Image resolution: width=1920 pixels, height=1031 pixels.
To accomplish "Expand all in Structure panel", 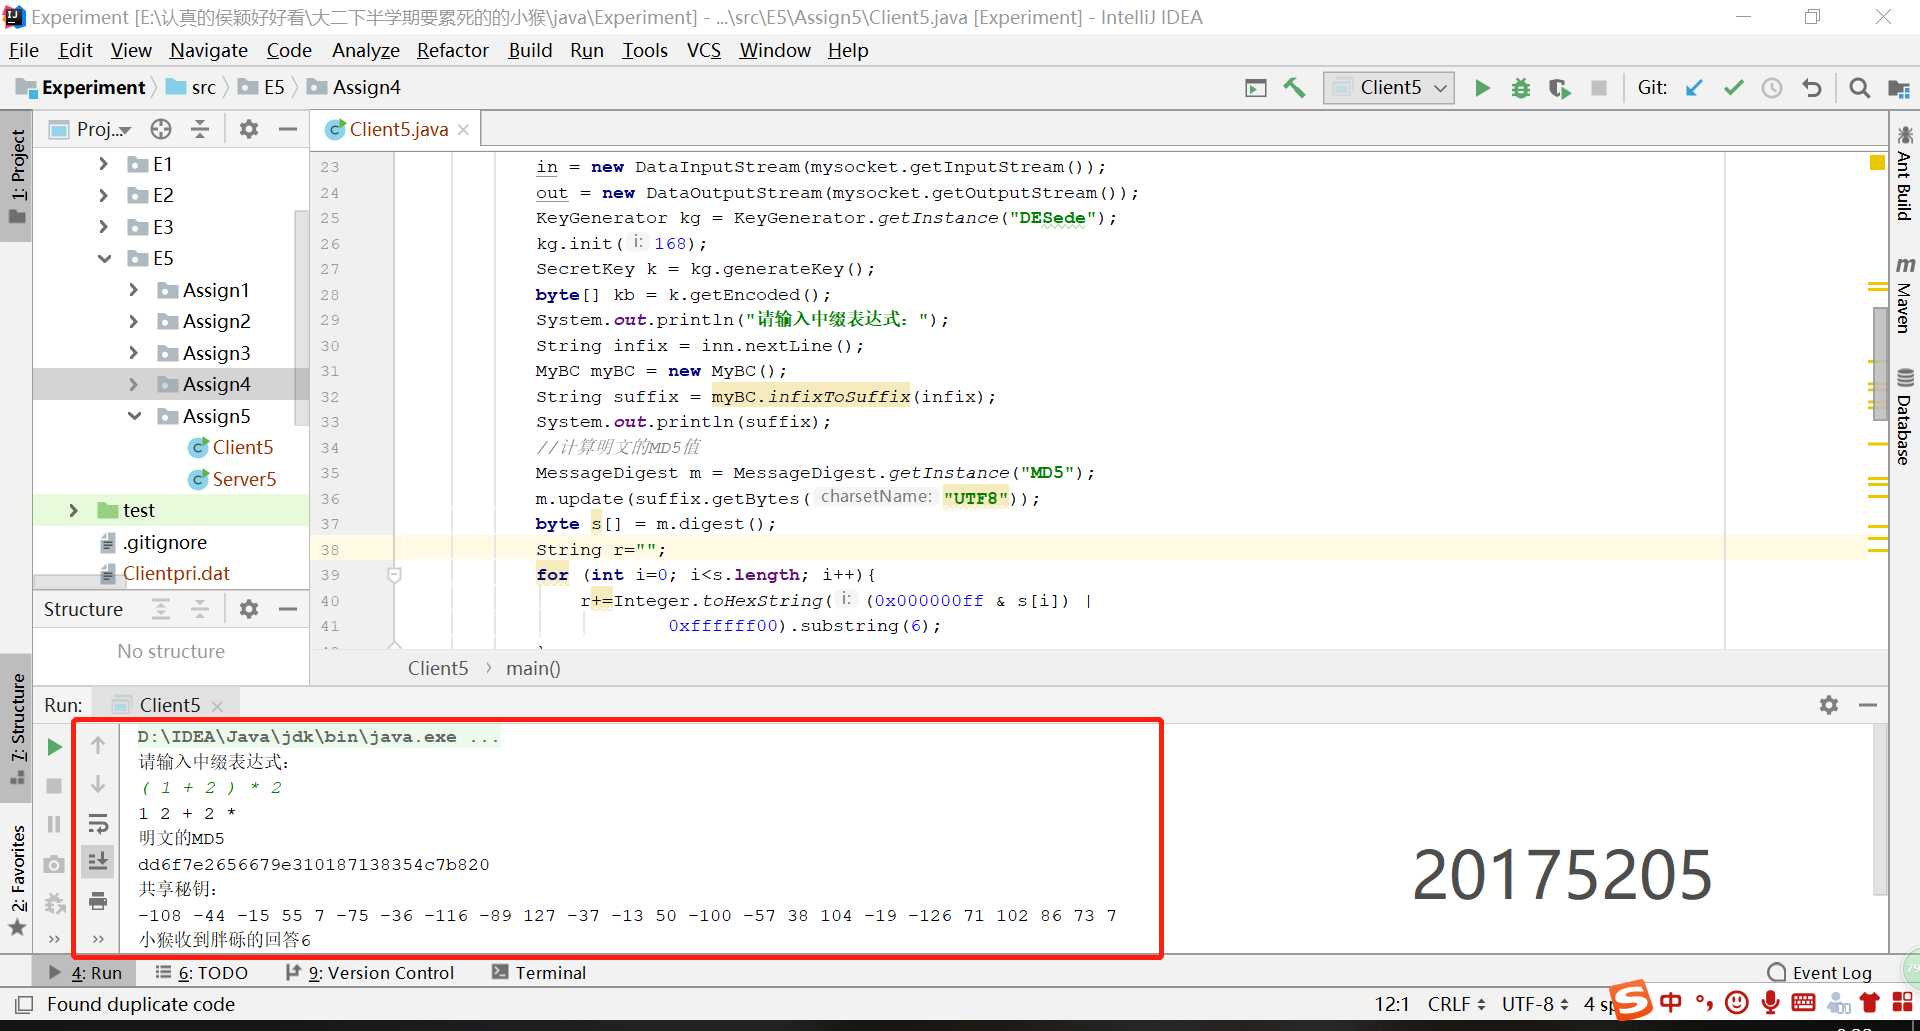I will (161, 609).
